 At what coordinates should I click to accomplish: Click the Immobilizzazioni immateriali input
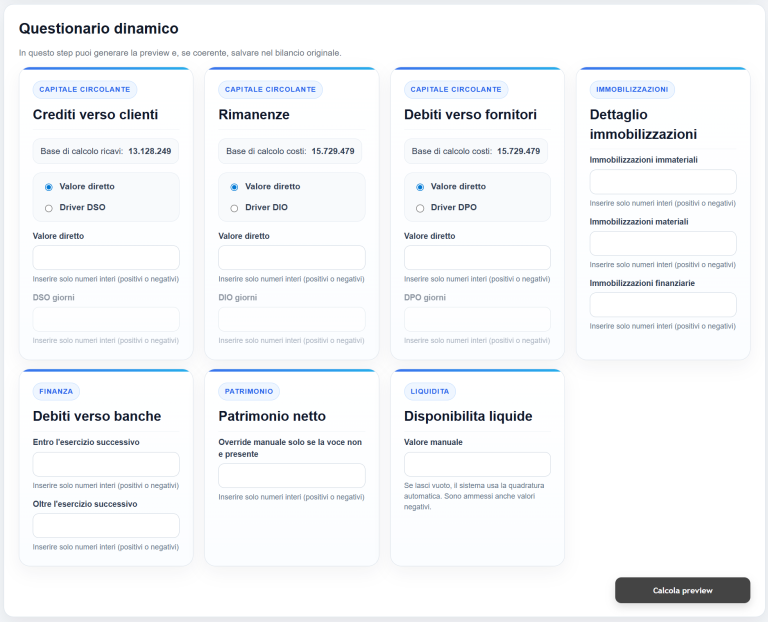coord(663,182)
